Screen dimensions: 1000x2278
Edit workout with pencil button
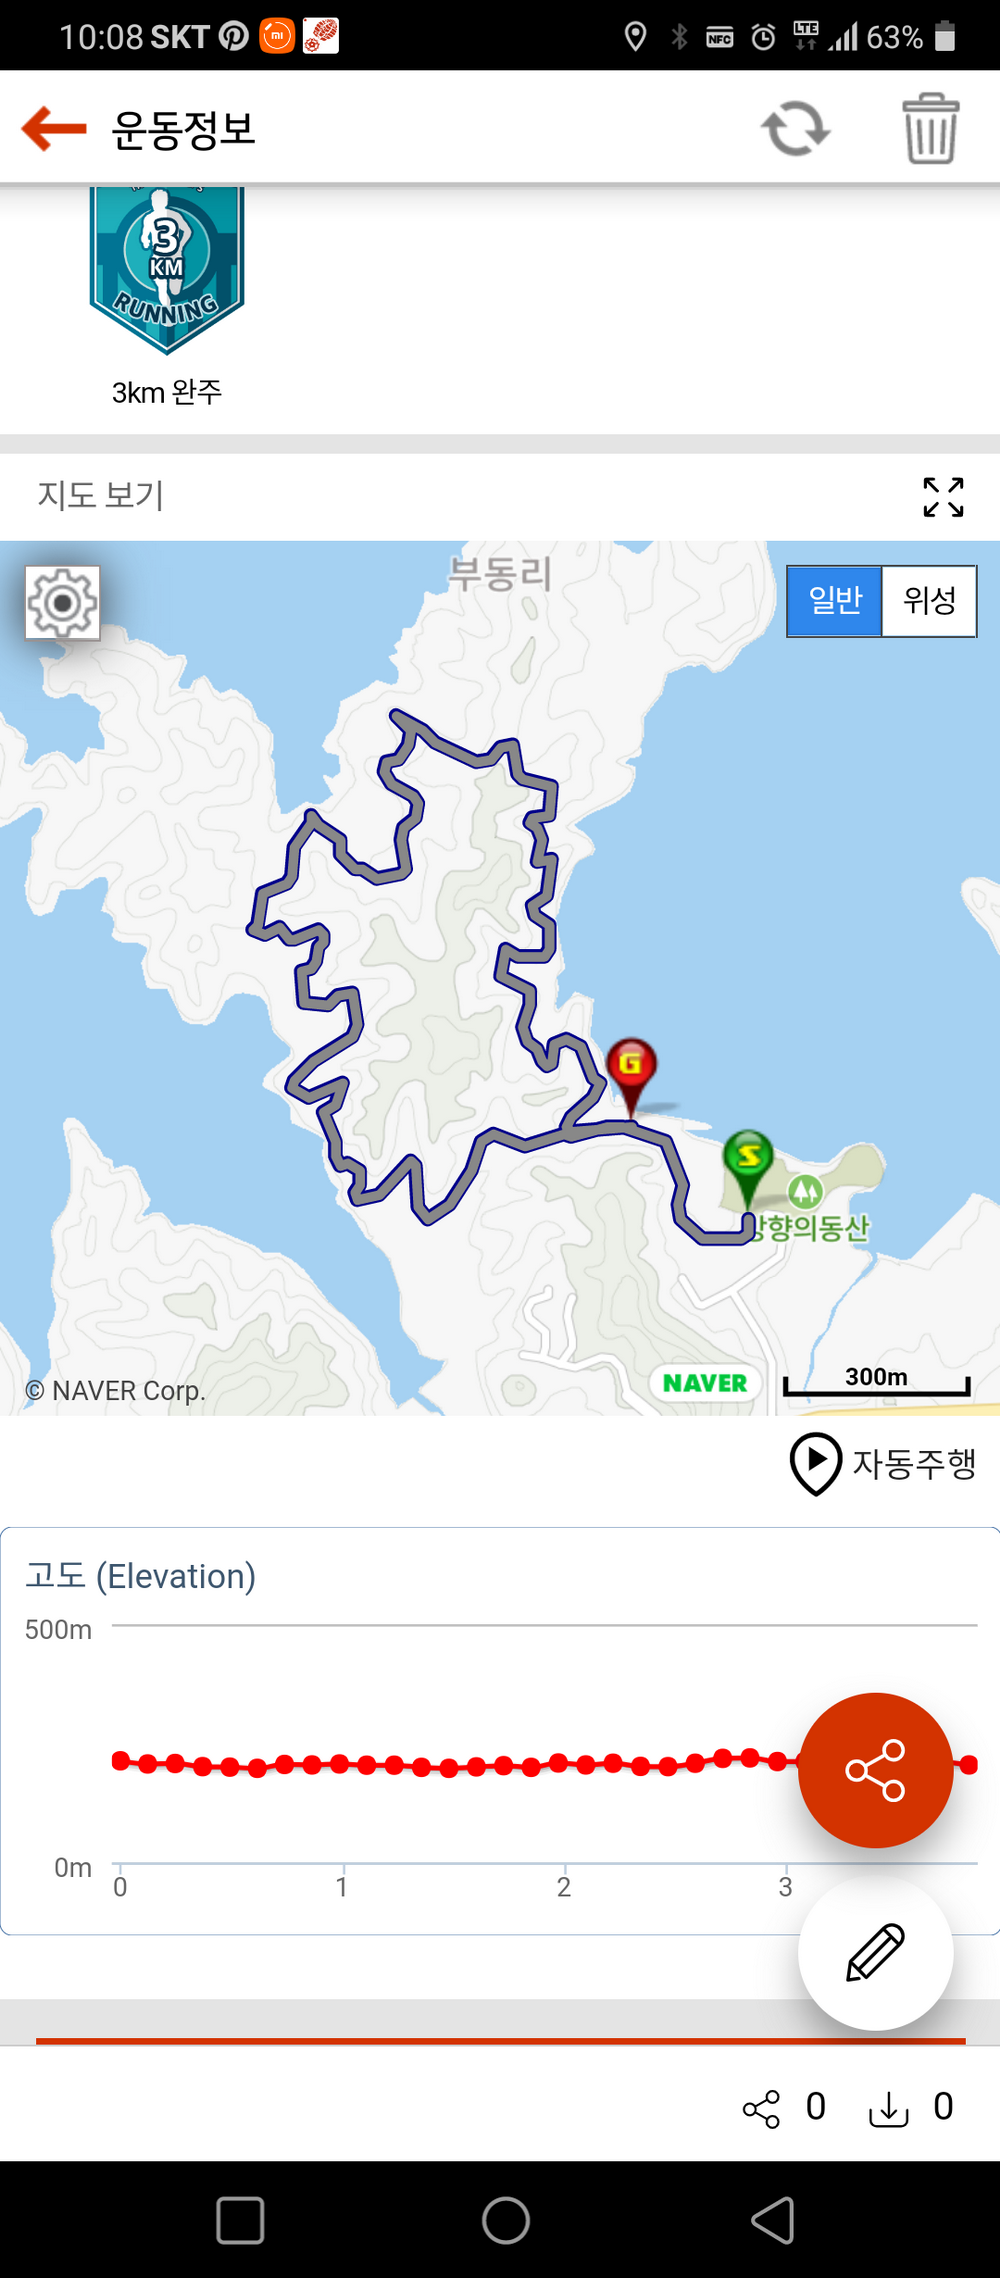(875, 1952)
